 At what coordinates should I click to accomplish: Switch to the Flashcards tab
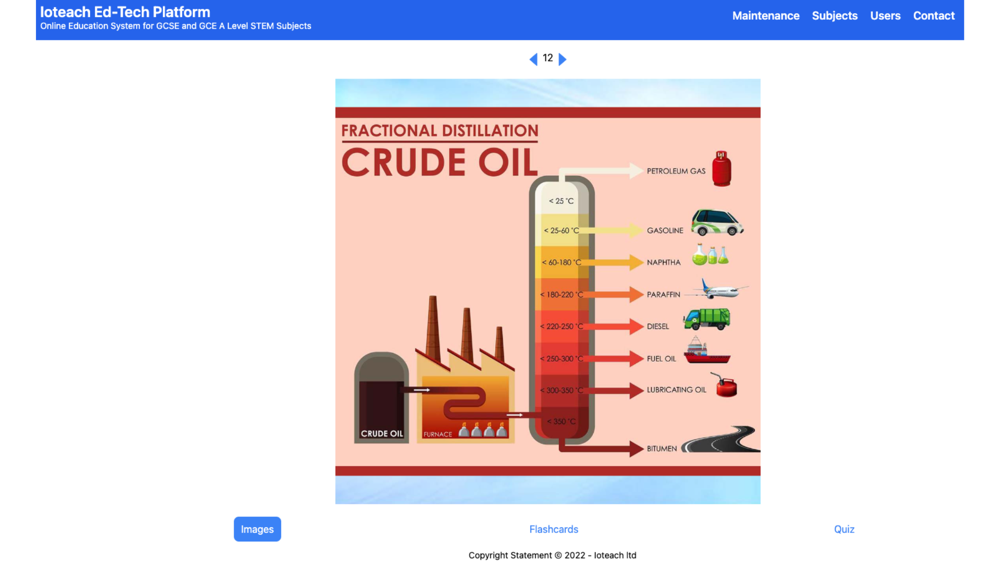[554, 529]
